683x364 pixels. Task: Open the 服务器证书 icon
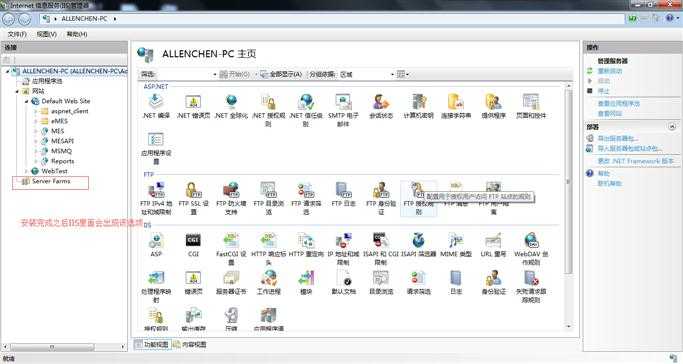[231, 278]
